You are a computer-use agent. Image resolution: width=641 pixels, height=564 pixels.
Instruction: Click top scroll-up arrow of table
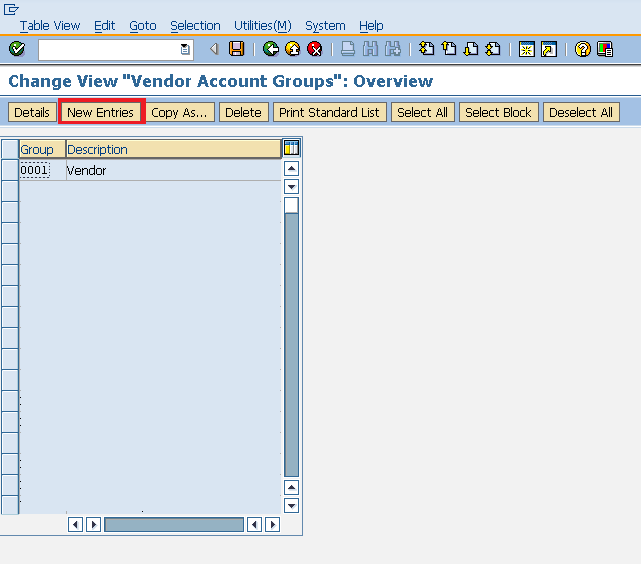(x=291, y=168)
